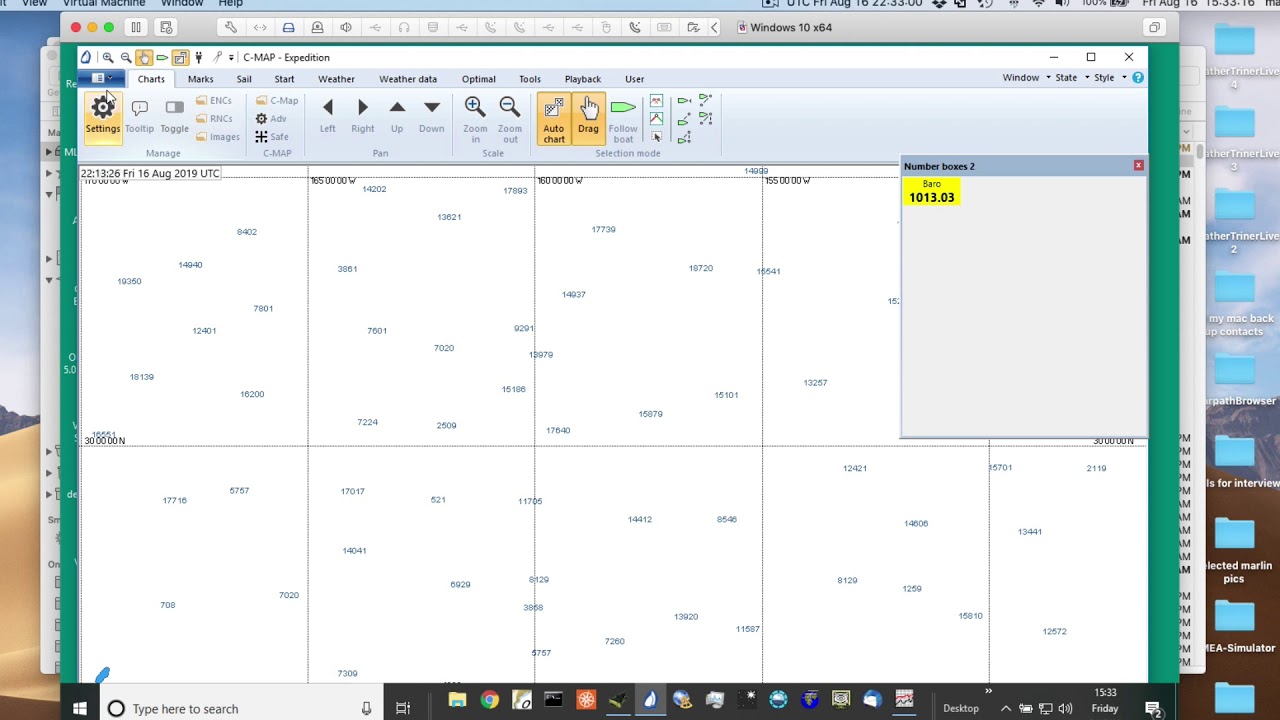Click quick-access plug connection icon
This screenshot has height=720, width=1280.
pyautogui.click(x=198, y=57)
